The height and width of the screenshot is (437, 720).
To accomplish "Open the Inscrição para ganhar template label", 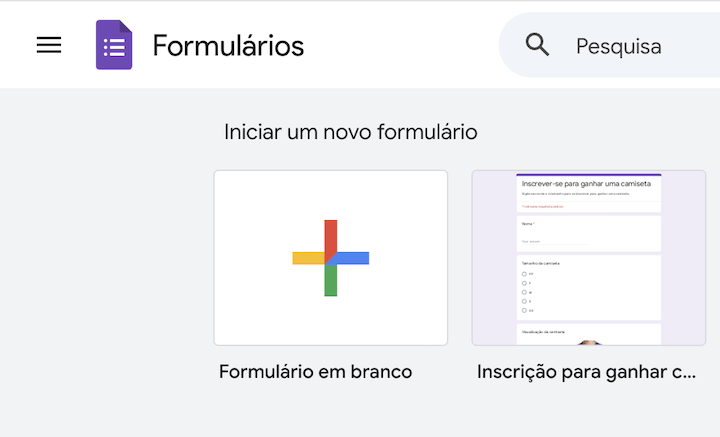I will click(x=586, y=372).
